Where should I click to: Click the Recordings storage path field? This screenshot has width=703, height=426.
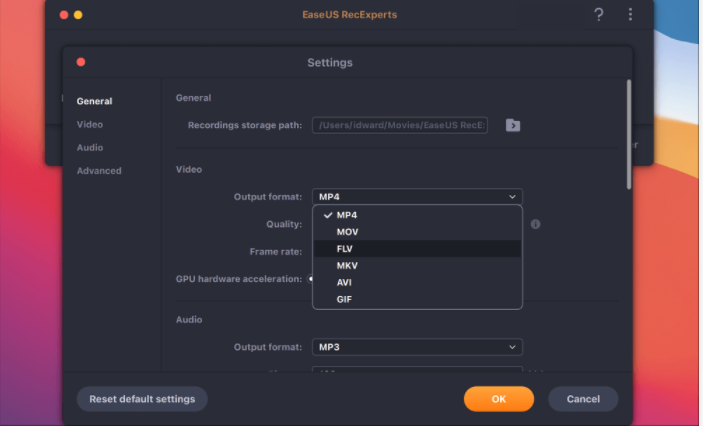(399, 125)
